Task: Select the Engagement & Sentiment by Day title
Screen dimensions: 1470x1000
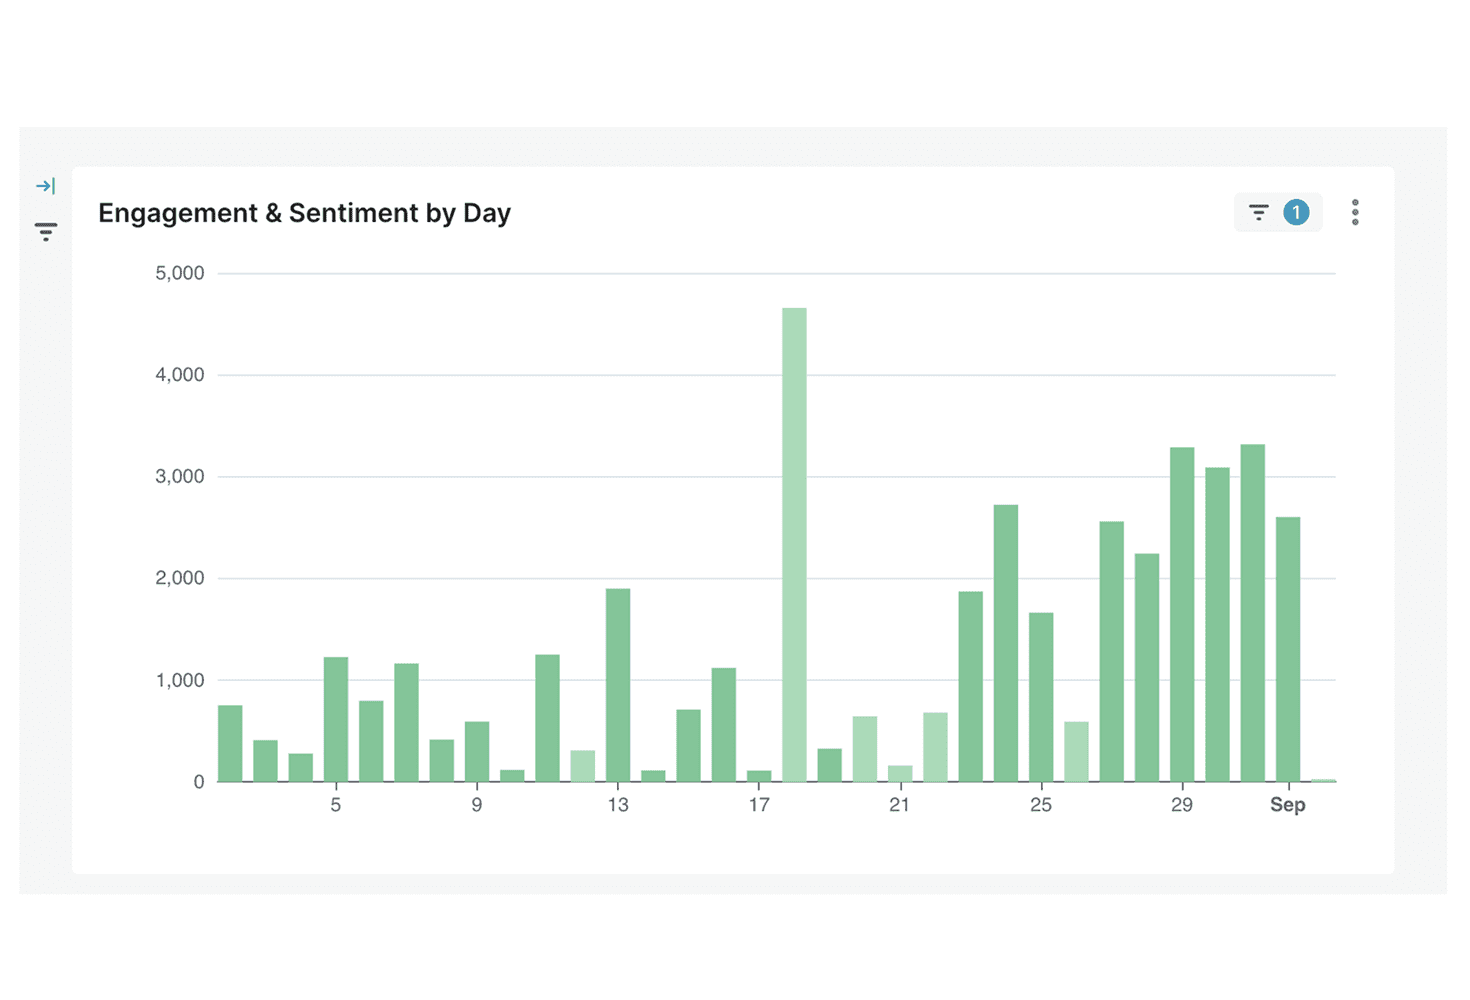Action: point(304,213)
